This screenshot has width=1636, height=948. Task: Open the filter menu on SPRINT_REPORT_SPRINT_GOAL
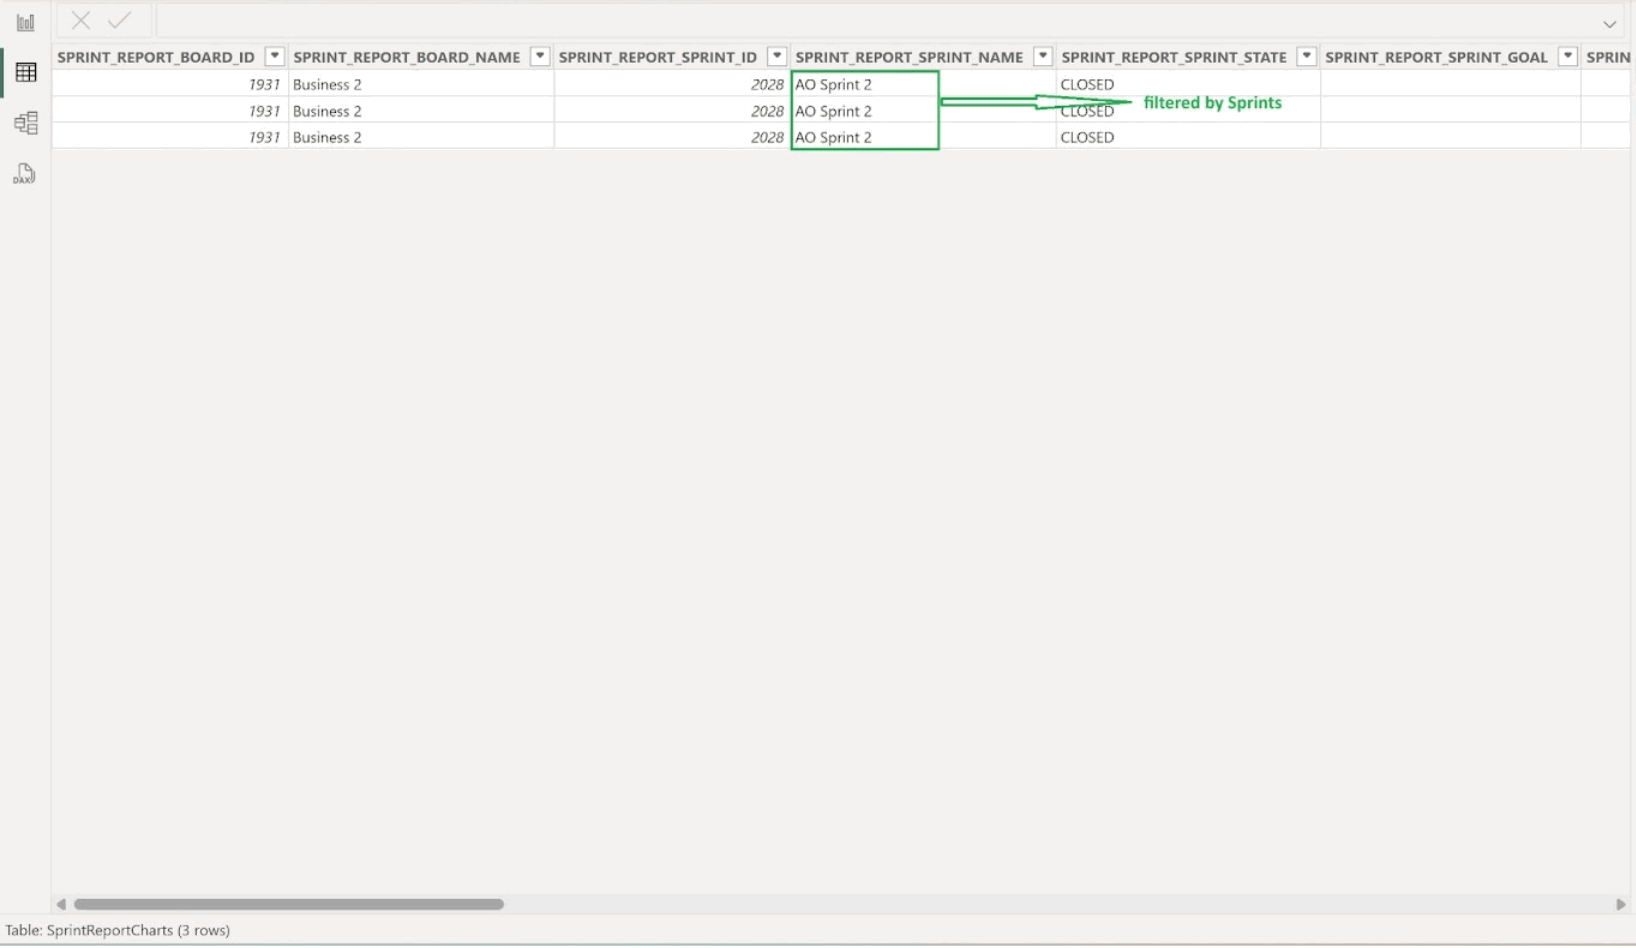coord(1566,56)
